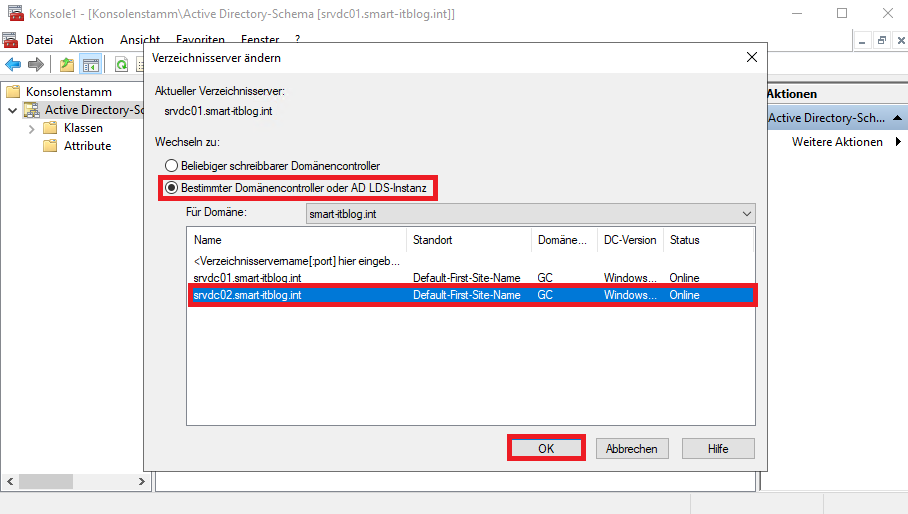This screenshot has height=514, width=908.
Task: Select 'Beliebiger schreibbarer Domänencontroller' radio option
Action: (172, 166)
